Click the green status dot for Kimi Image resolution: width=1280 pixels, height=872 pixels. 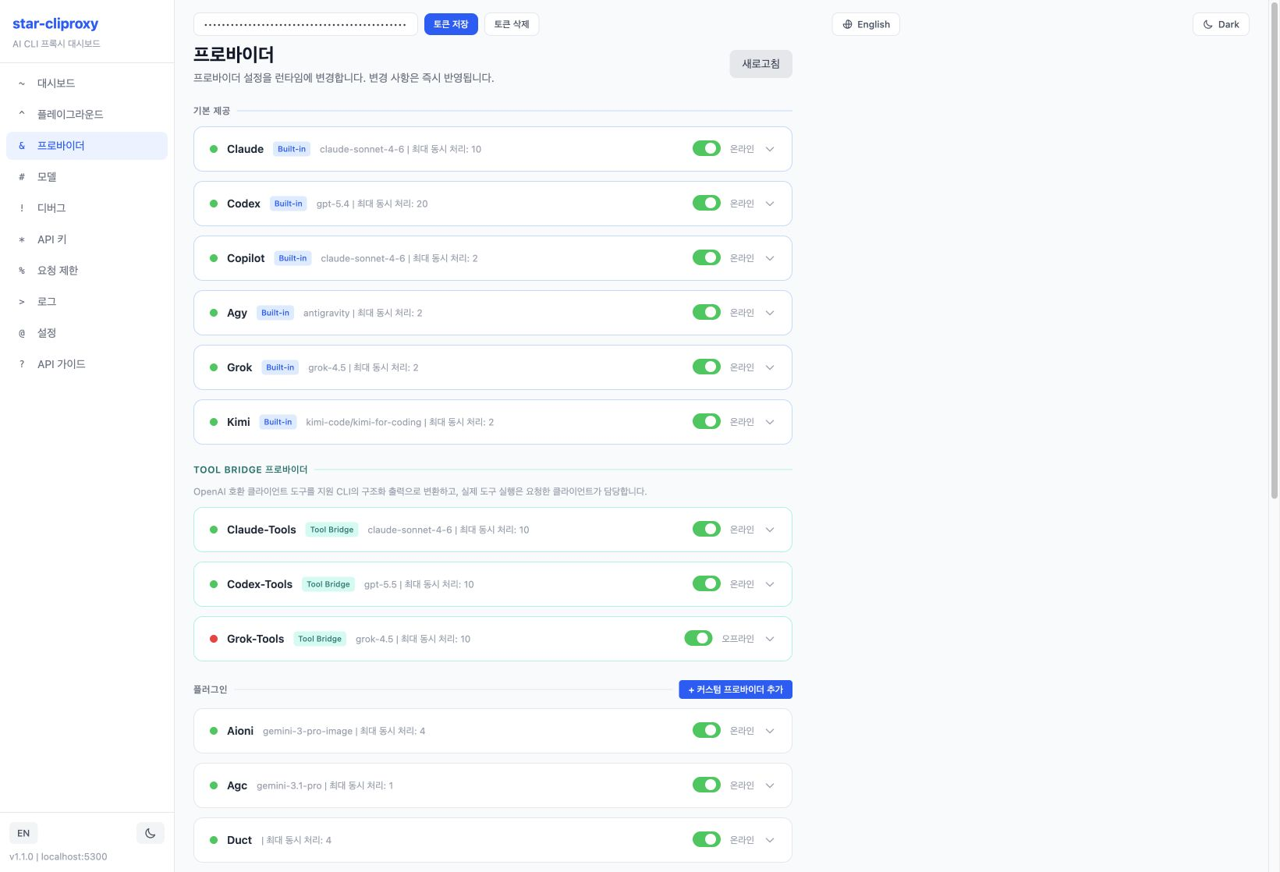213,422
